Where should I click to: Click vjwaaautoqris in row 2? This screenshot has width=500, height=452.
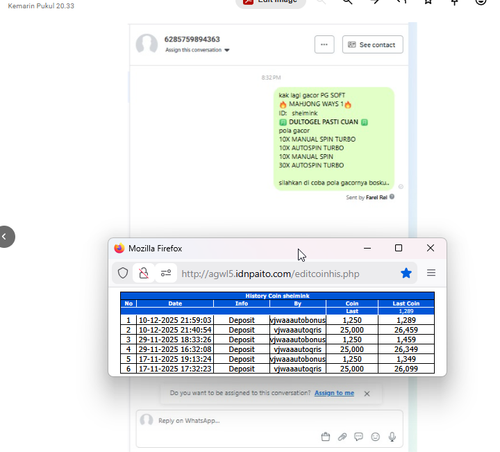pos(298,330)
